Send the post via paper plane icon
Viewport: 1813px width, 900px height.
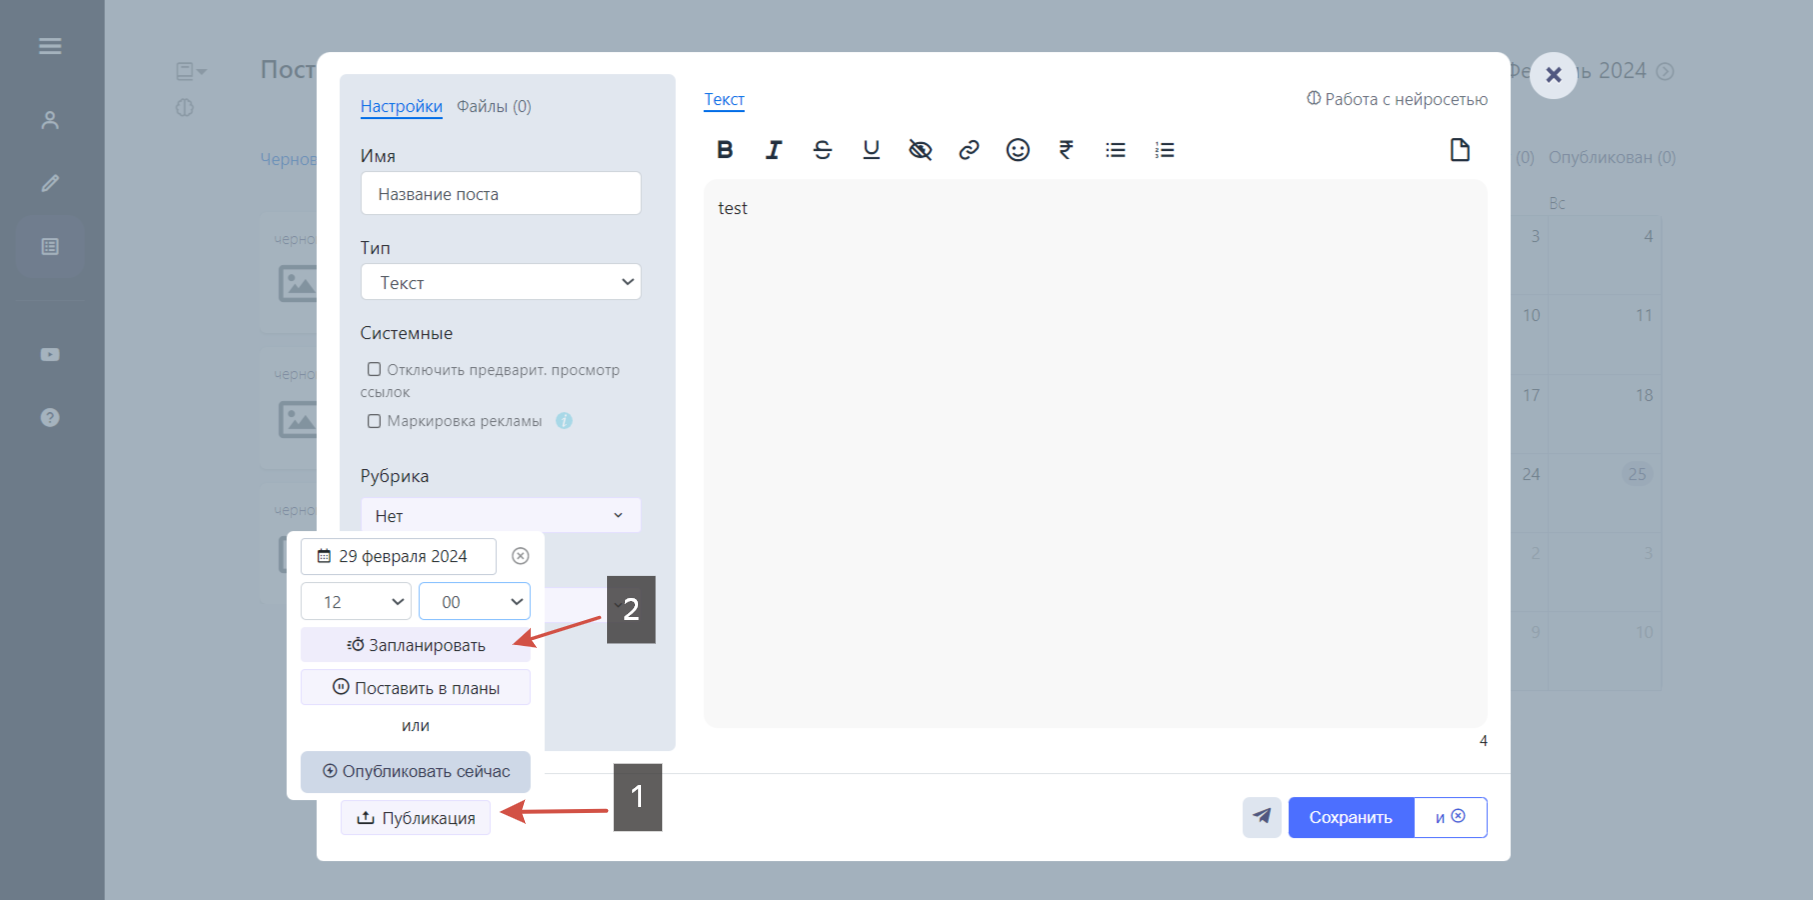click(x=1262, y=817)
